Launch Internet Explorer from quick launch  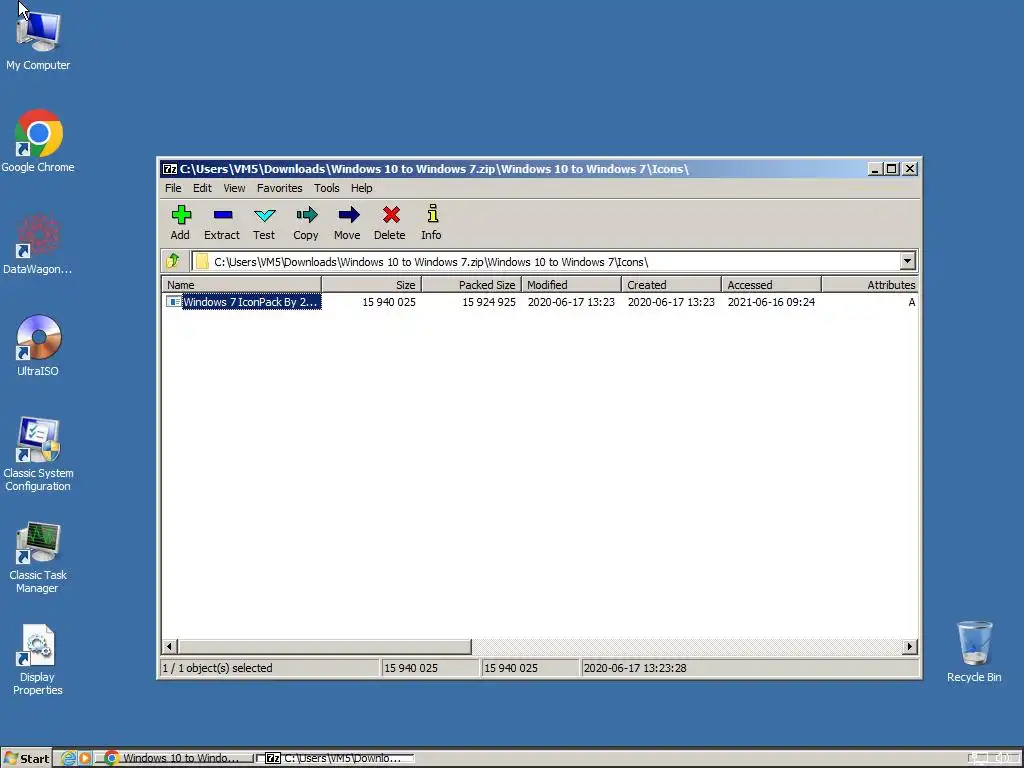[68, 758]
